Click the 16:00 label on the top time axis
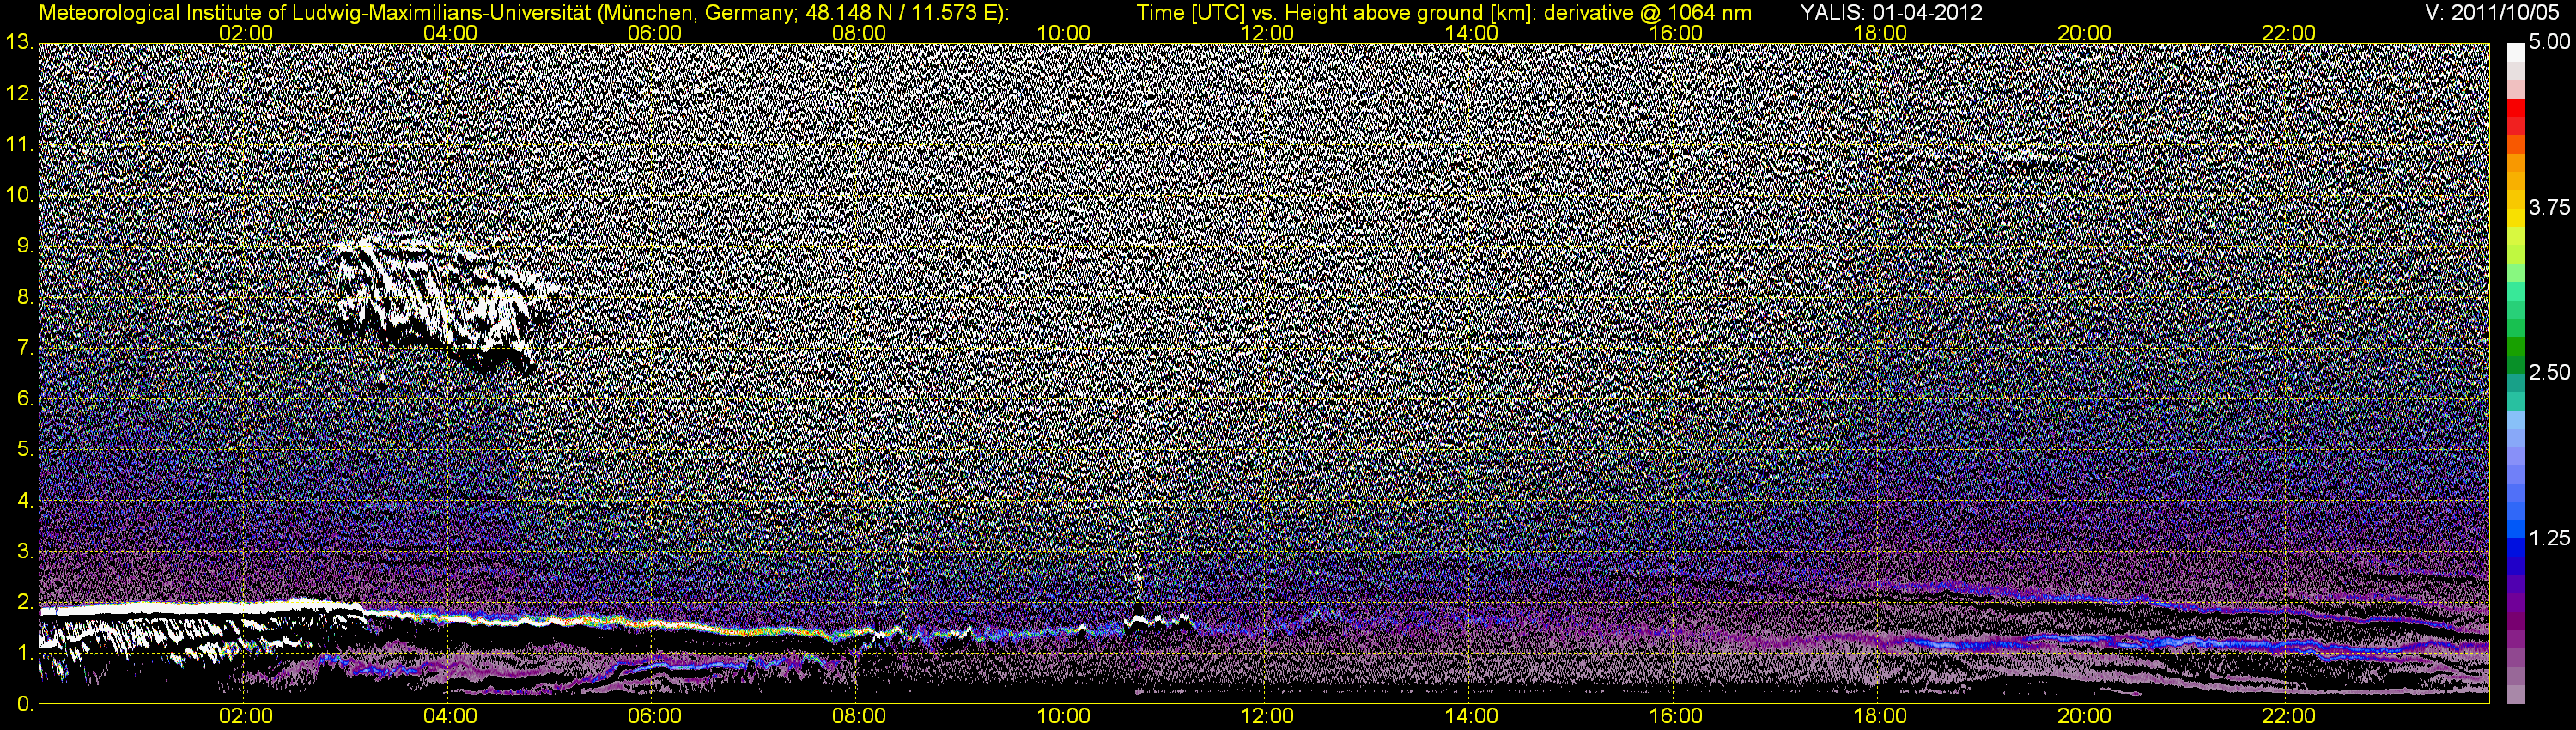Viewport: 2576px width, 730px height. point(1676,33)
